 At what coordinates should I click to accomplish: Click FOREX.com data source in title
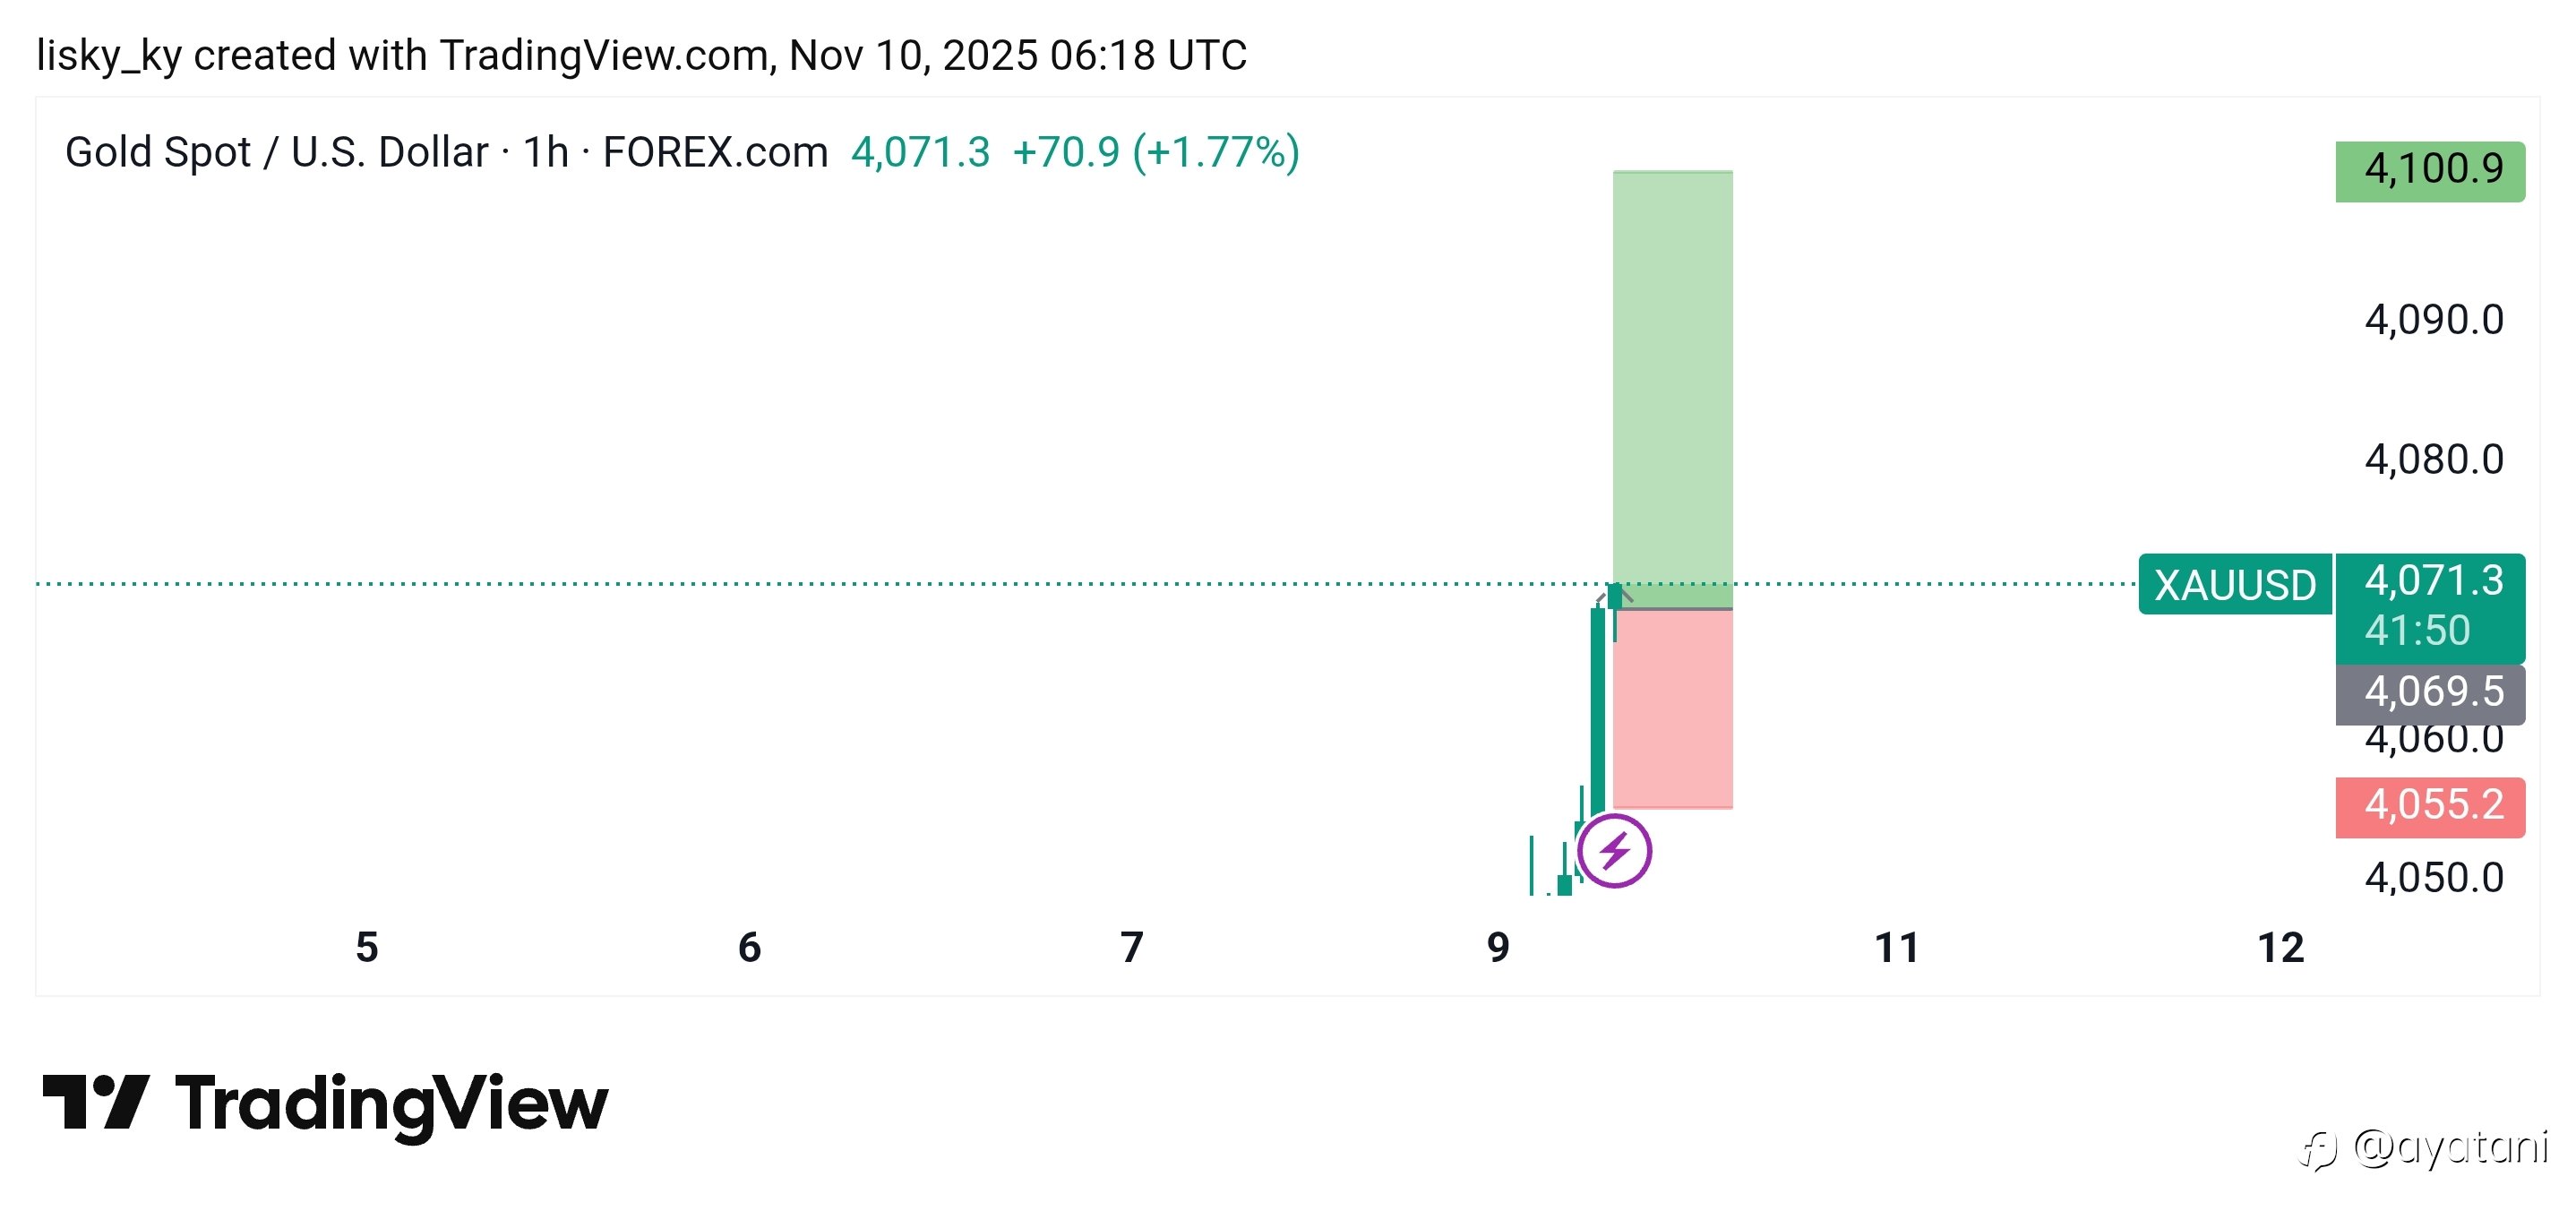click(x=715, y=153)
